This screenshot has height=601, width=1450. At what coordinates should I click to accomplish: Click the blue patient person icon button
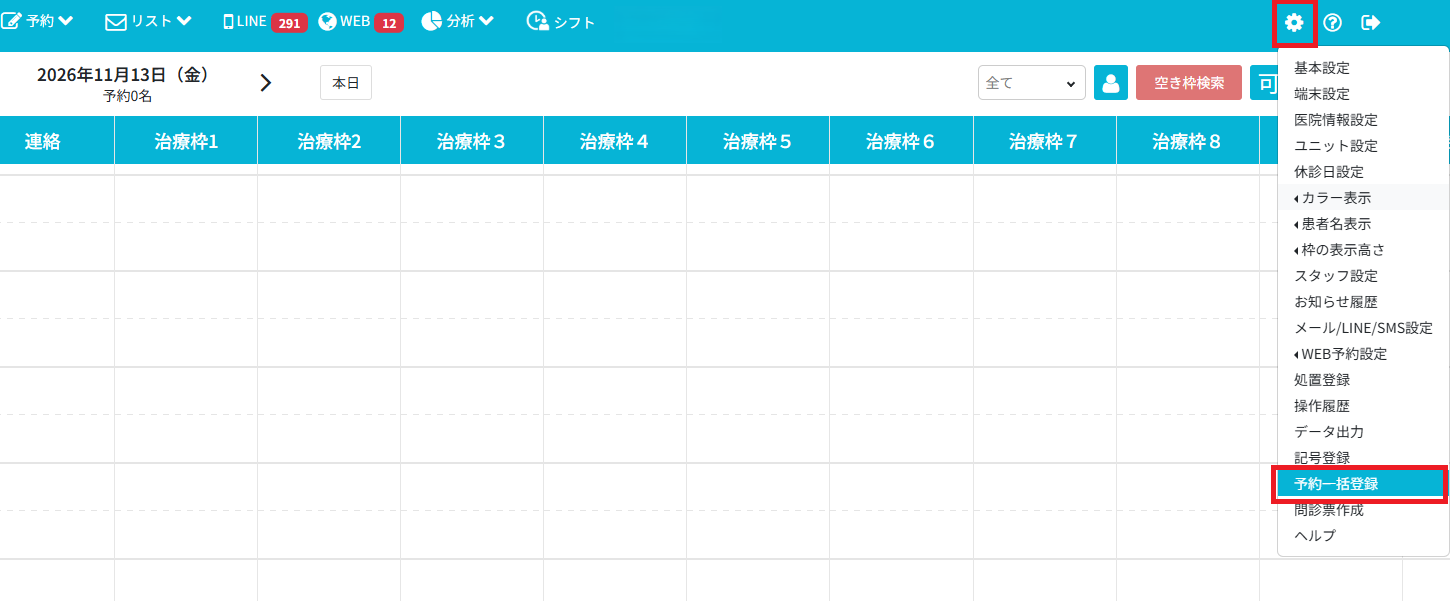click(1111, 83)
